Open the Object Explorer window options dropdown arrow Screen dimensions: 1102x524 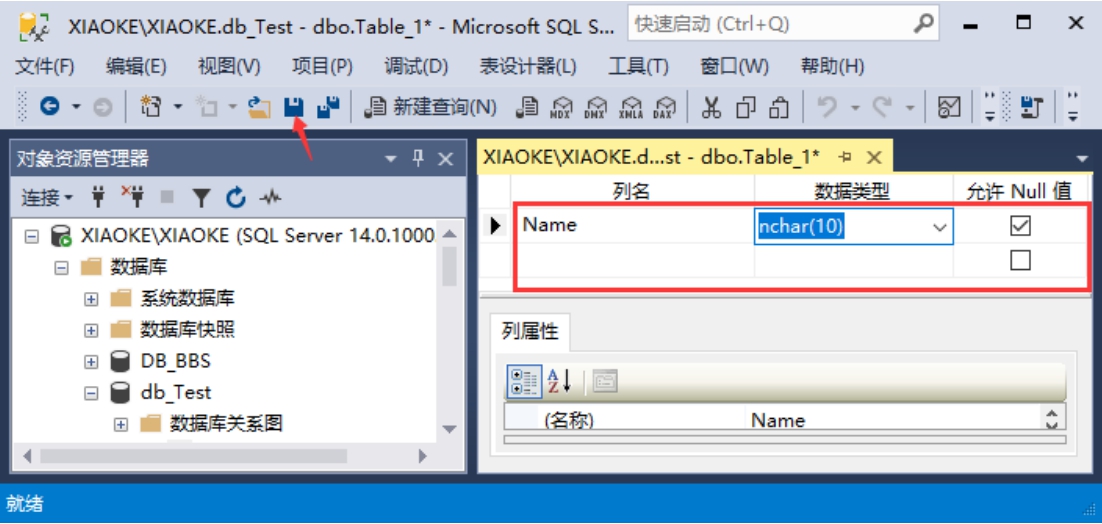click(x=391, y=159)
